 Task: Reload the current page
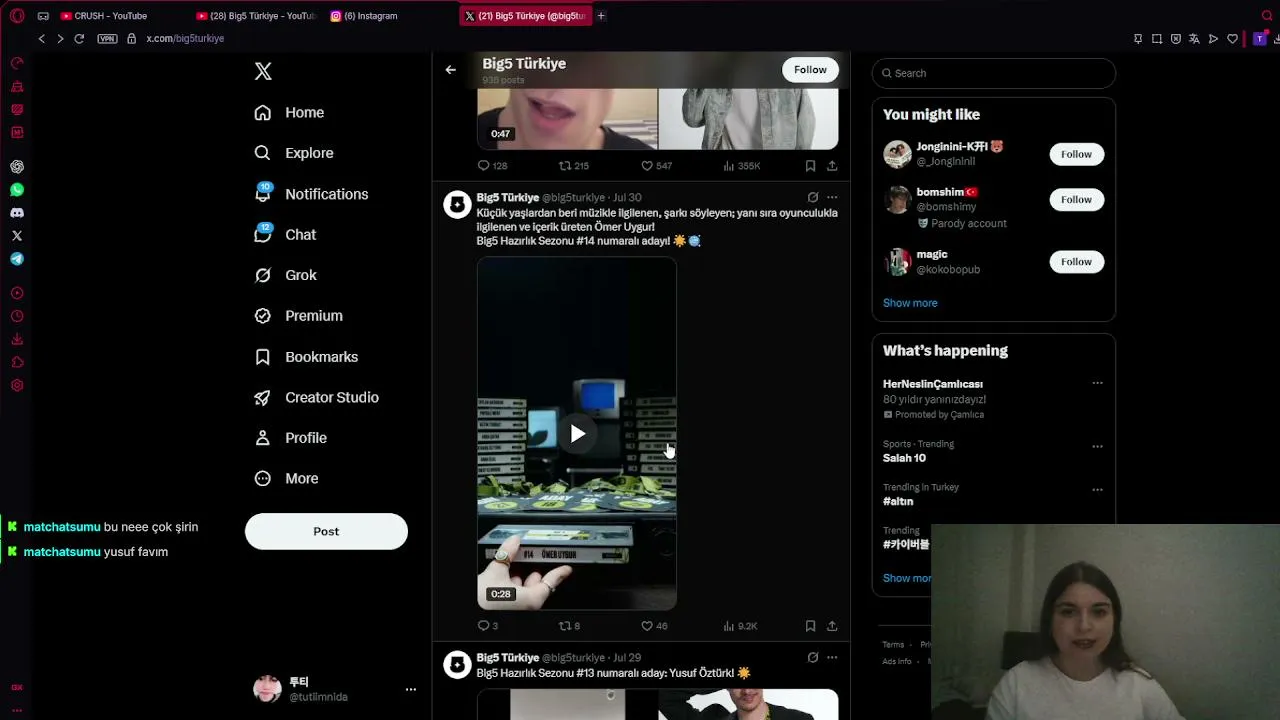pyautogui.click(x=79, y=39)
